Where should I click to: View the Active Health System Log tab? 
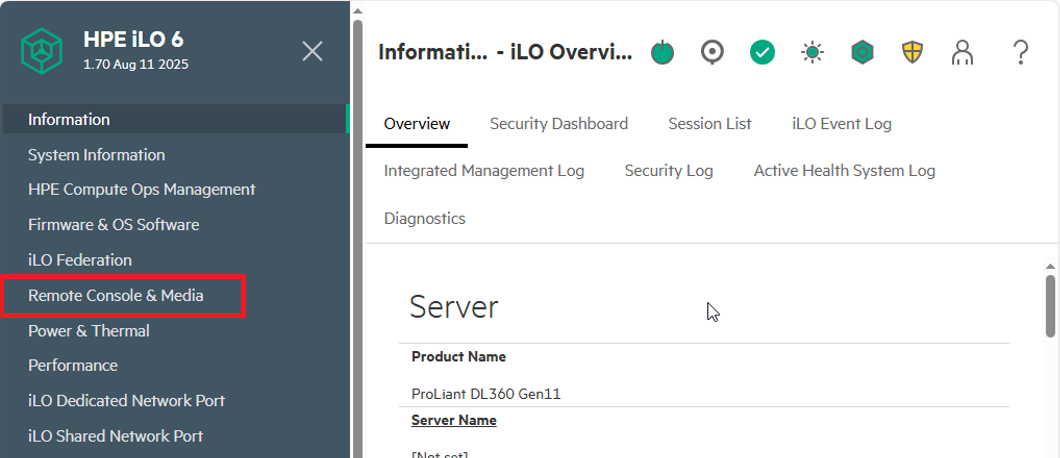point(844,171)
